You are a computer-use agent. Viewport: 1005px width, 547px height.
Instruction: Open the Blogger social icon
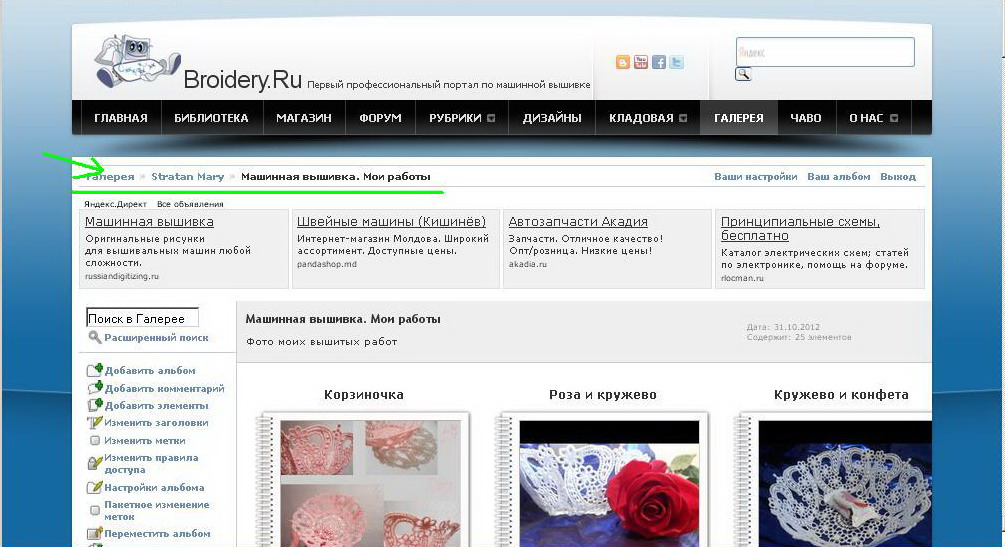(622, 62)
